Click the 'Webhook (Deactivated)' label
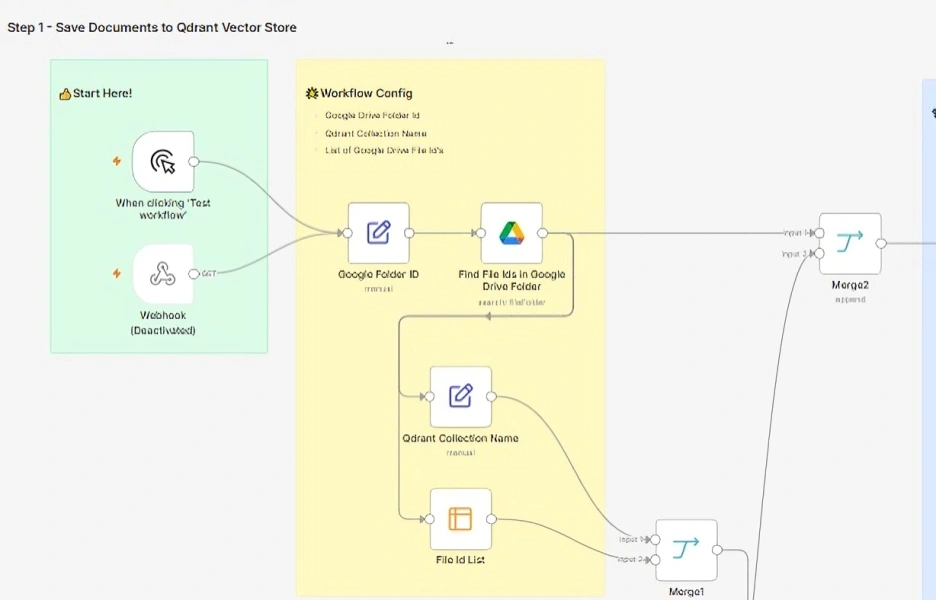Screen dimensions: 936x600 (x=163, y=323)
